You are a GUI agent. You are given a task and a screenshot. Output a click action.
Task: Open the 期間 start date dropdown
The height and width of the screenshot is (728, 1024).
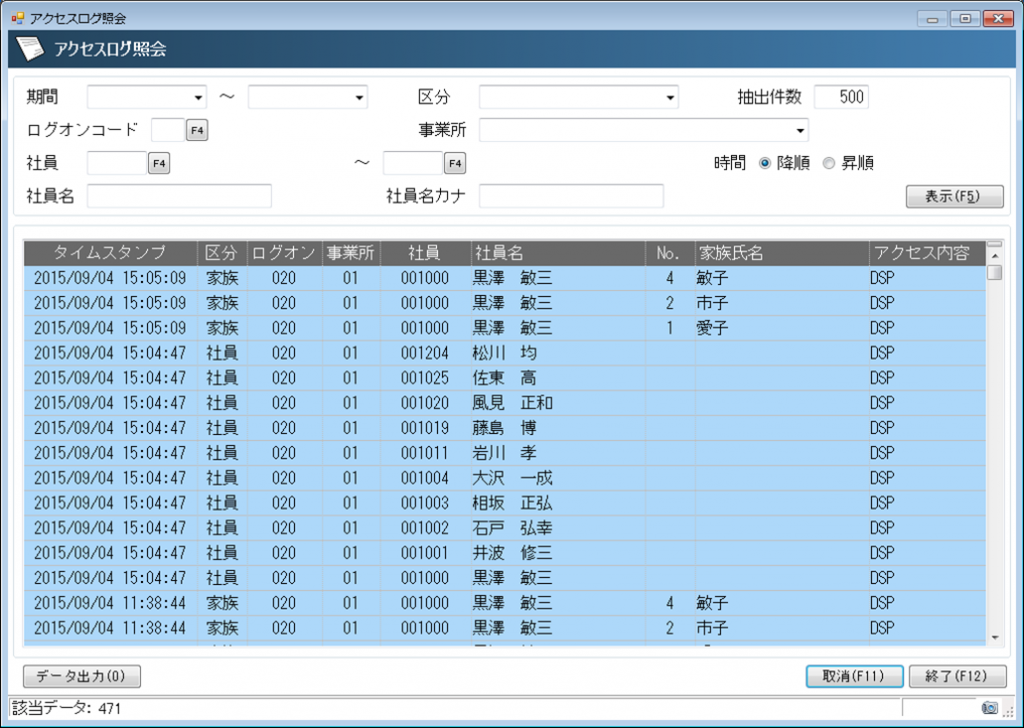pos(198,97)
